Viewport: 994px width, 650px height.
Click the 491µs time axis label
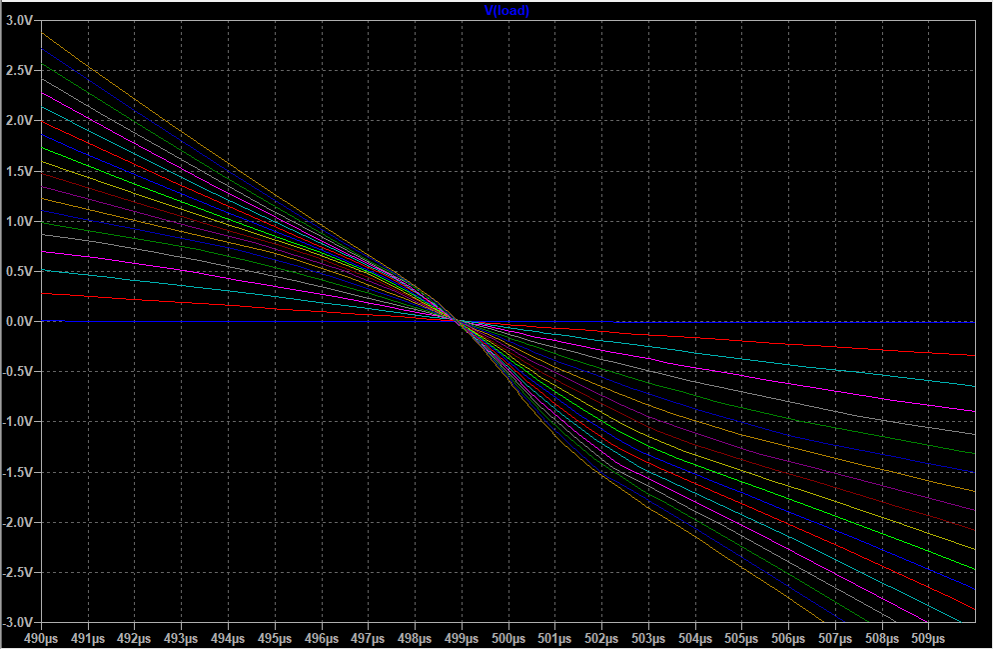[88, 639]
